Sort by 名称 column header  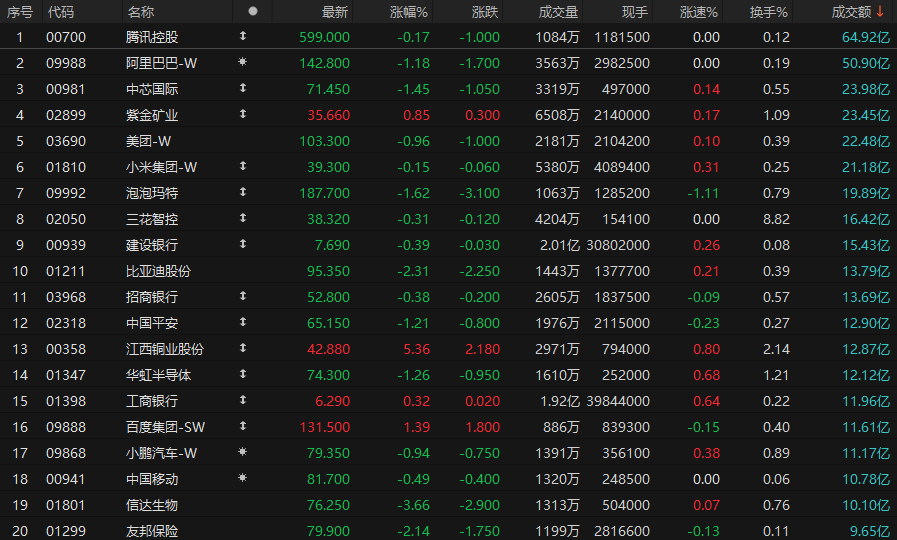click(141, 12)
